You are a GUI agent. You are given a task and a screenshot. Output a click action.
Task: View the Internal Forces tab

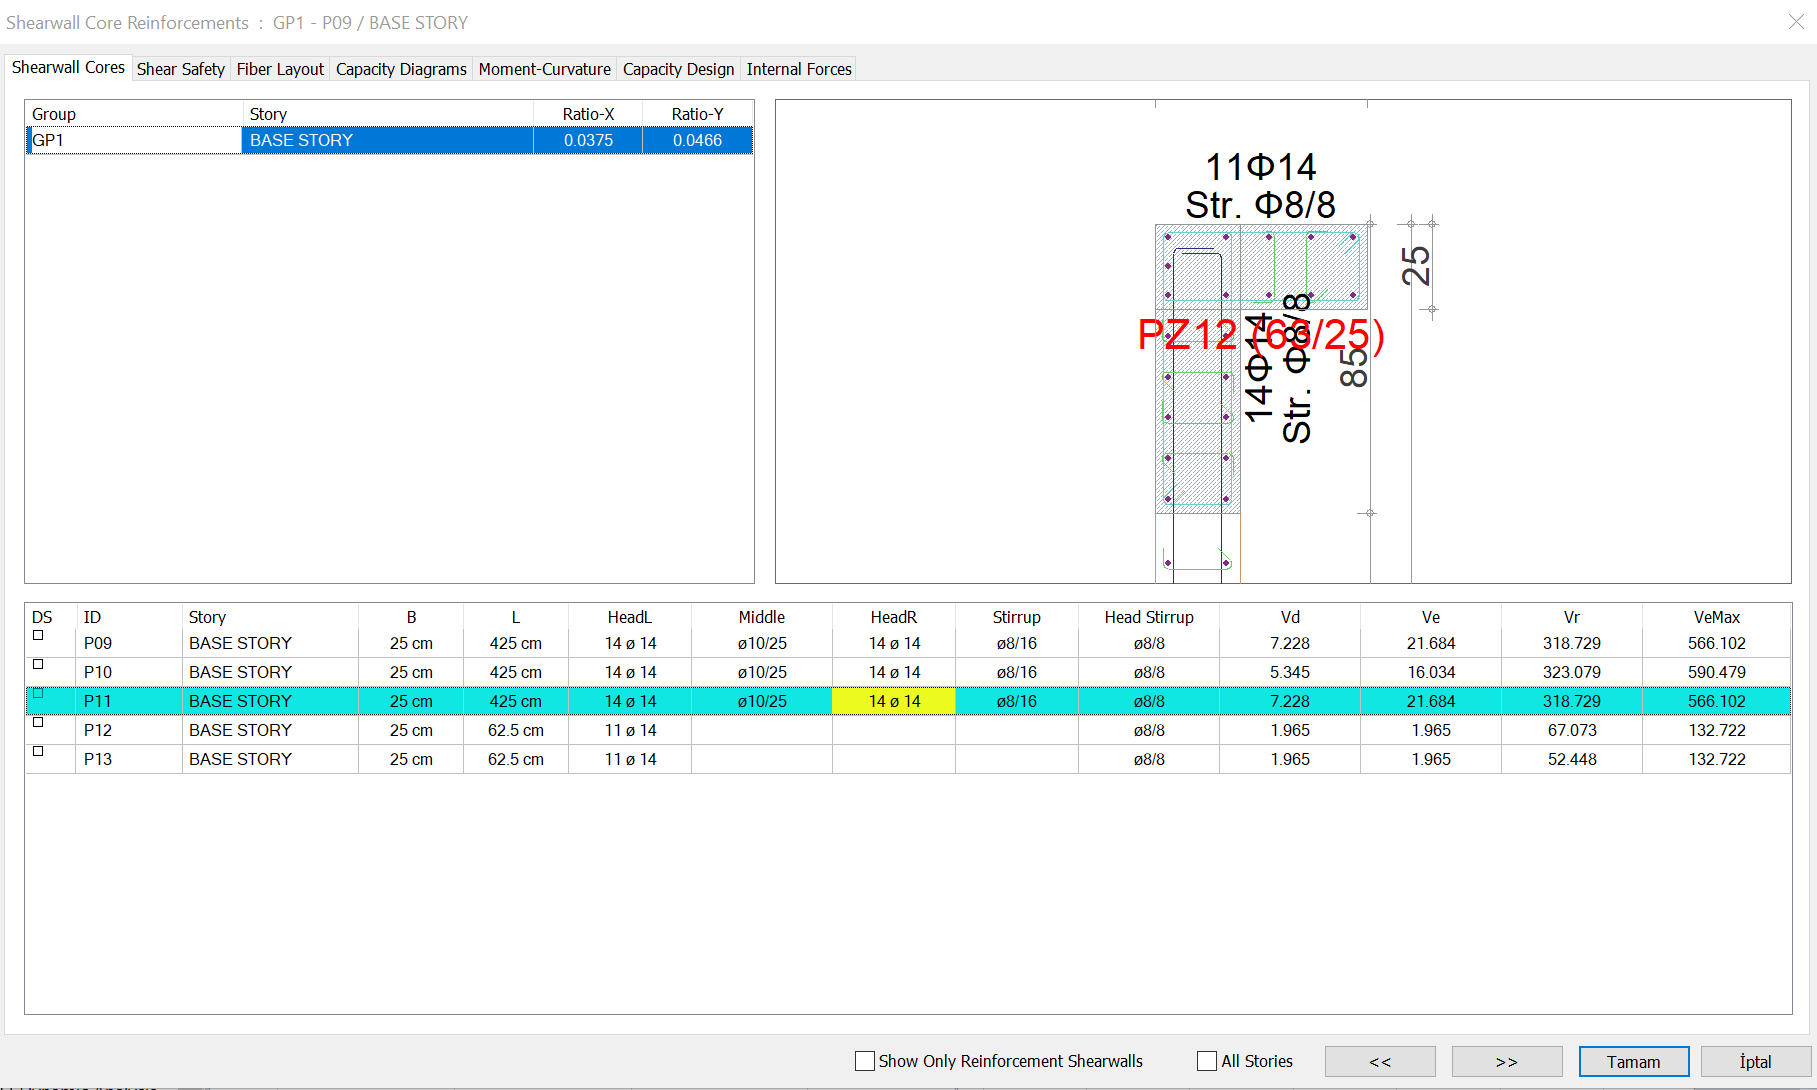[798, 69]
